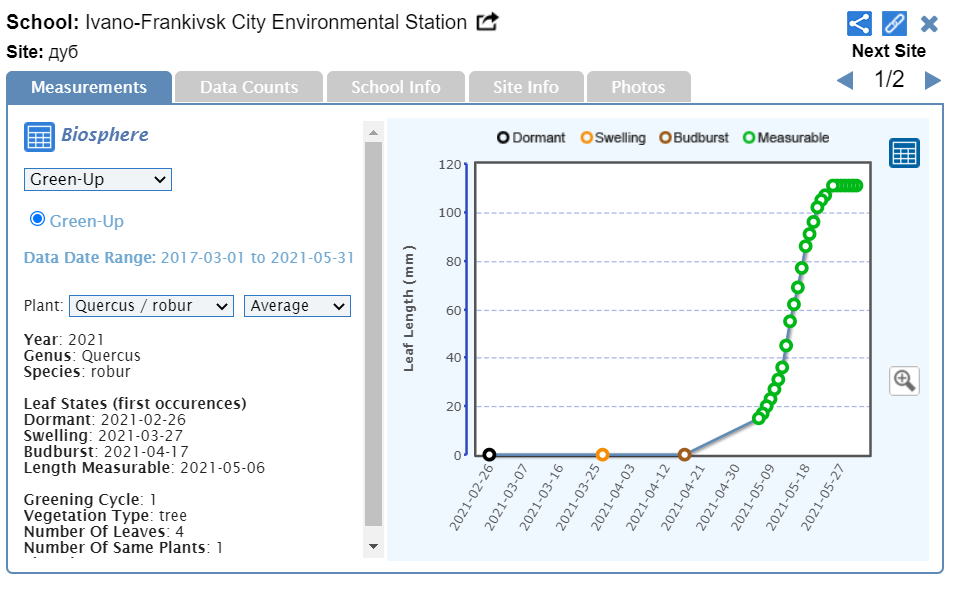Switch to the Photos tab
955x589 pixels.
click(638, 87)
